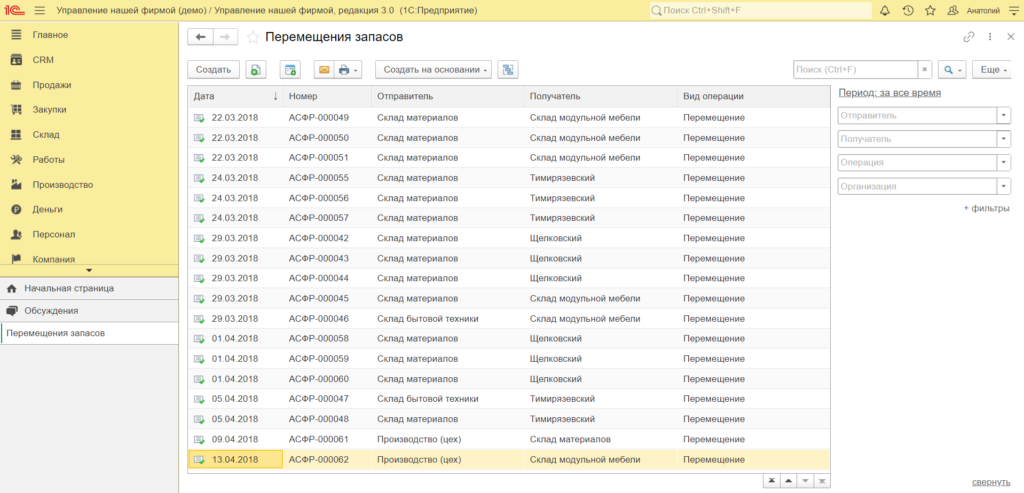Click document icon in row АСФР-000062
Viewport: 1024px width, 493px height.
coord(199,460)
